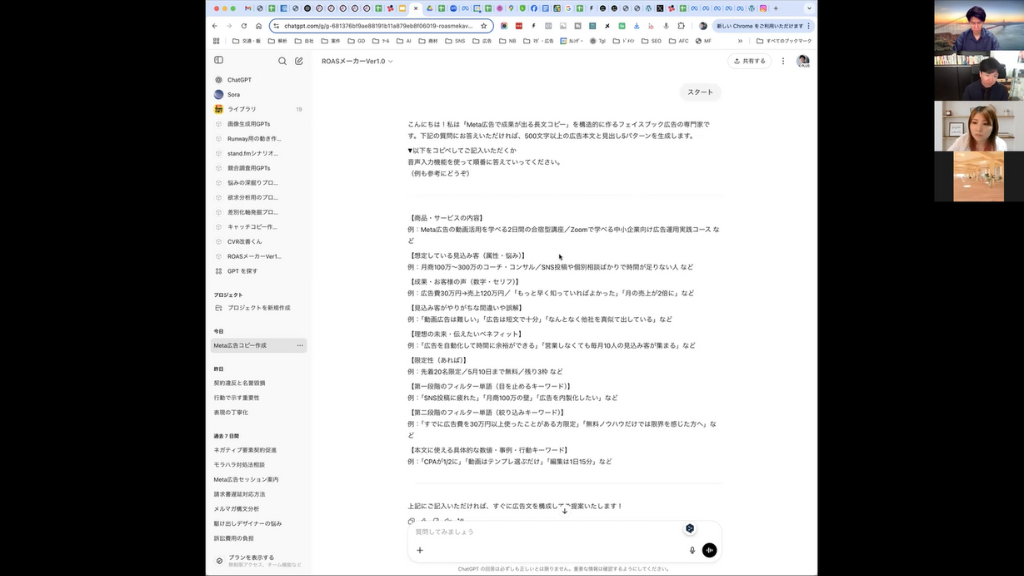The image size is (1024, 576).
Task: Open the three-dot conversation options menu
Action: (783, 61)
